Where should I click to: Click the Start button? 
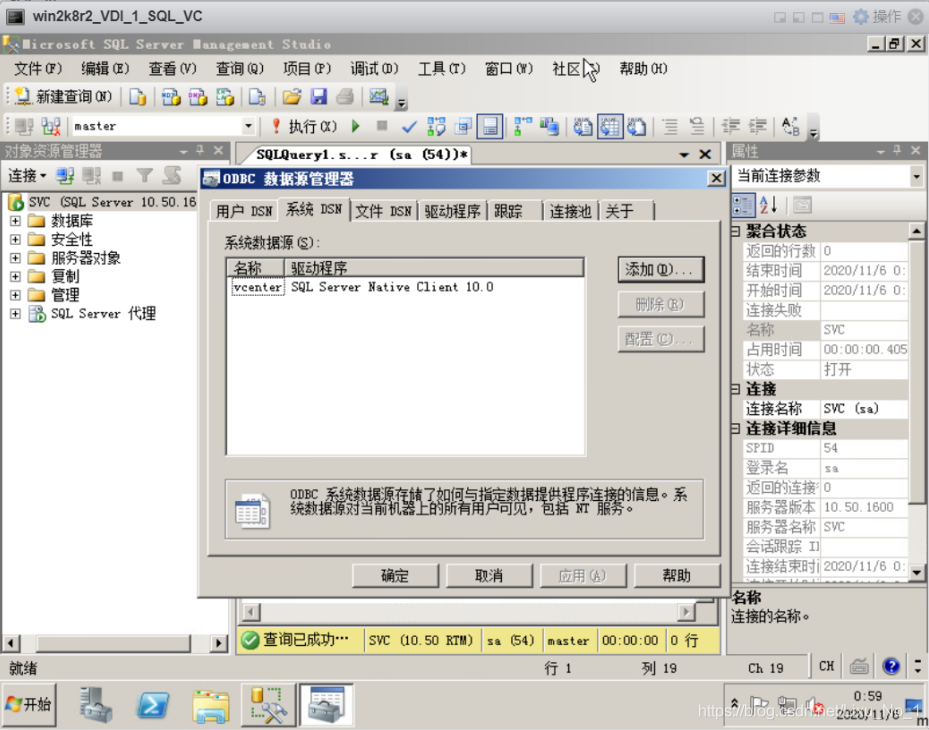(29, 705)
